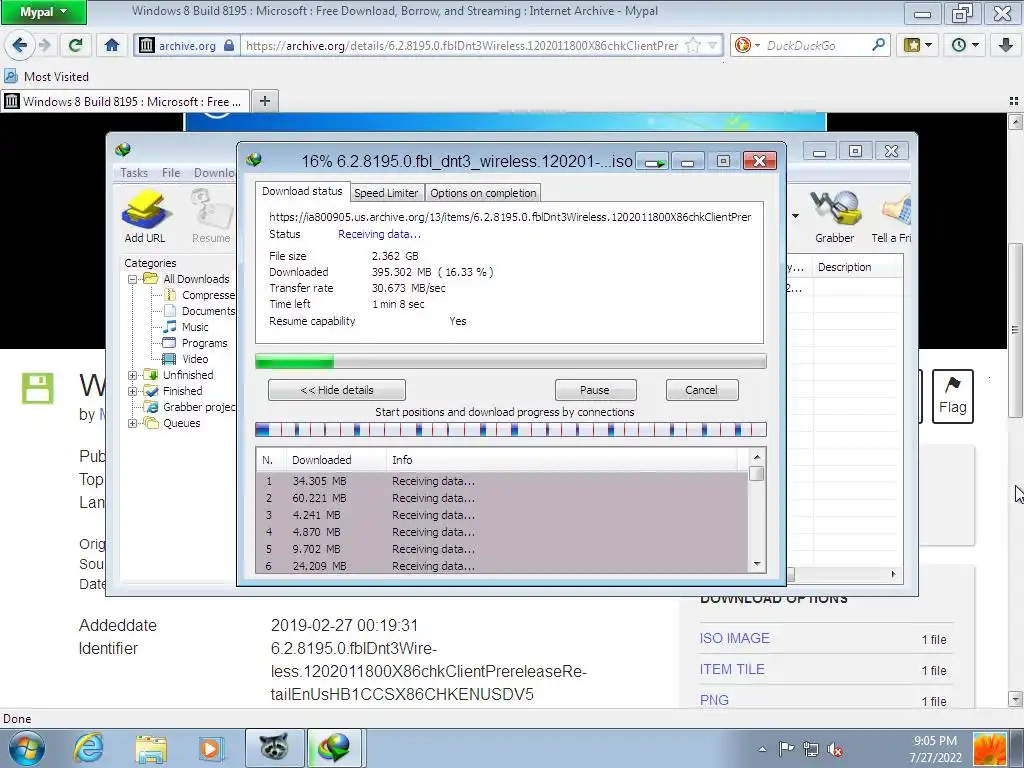1024x768 pixels.
Task: Click the muted volume tray icon
Action: 834,750
